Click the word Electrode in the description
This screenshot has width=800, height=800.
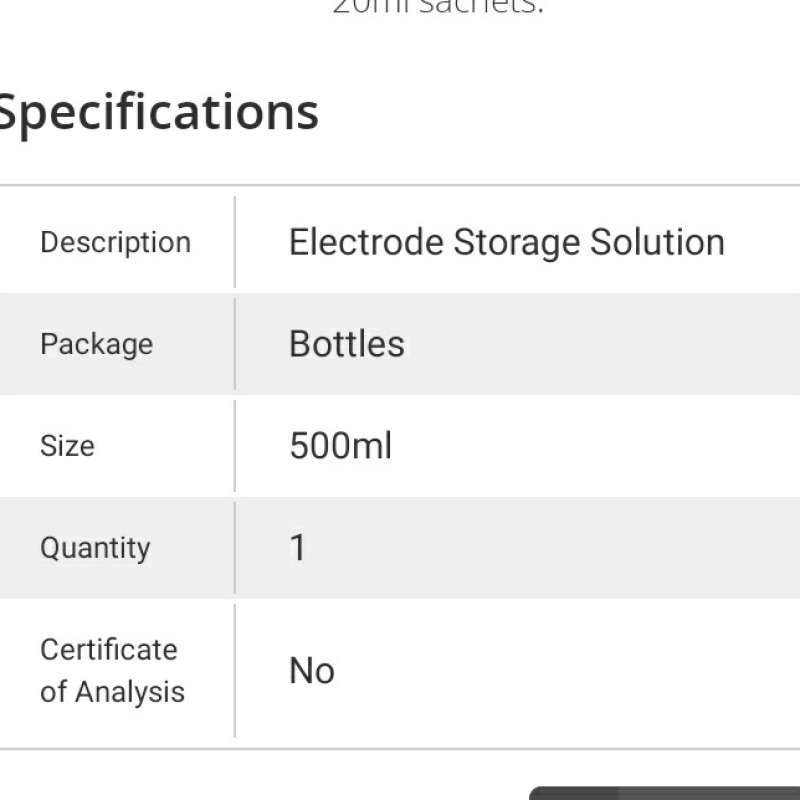(366, 243)
